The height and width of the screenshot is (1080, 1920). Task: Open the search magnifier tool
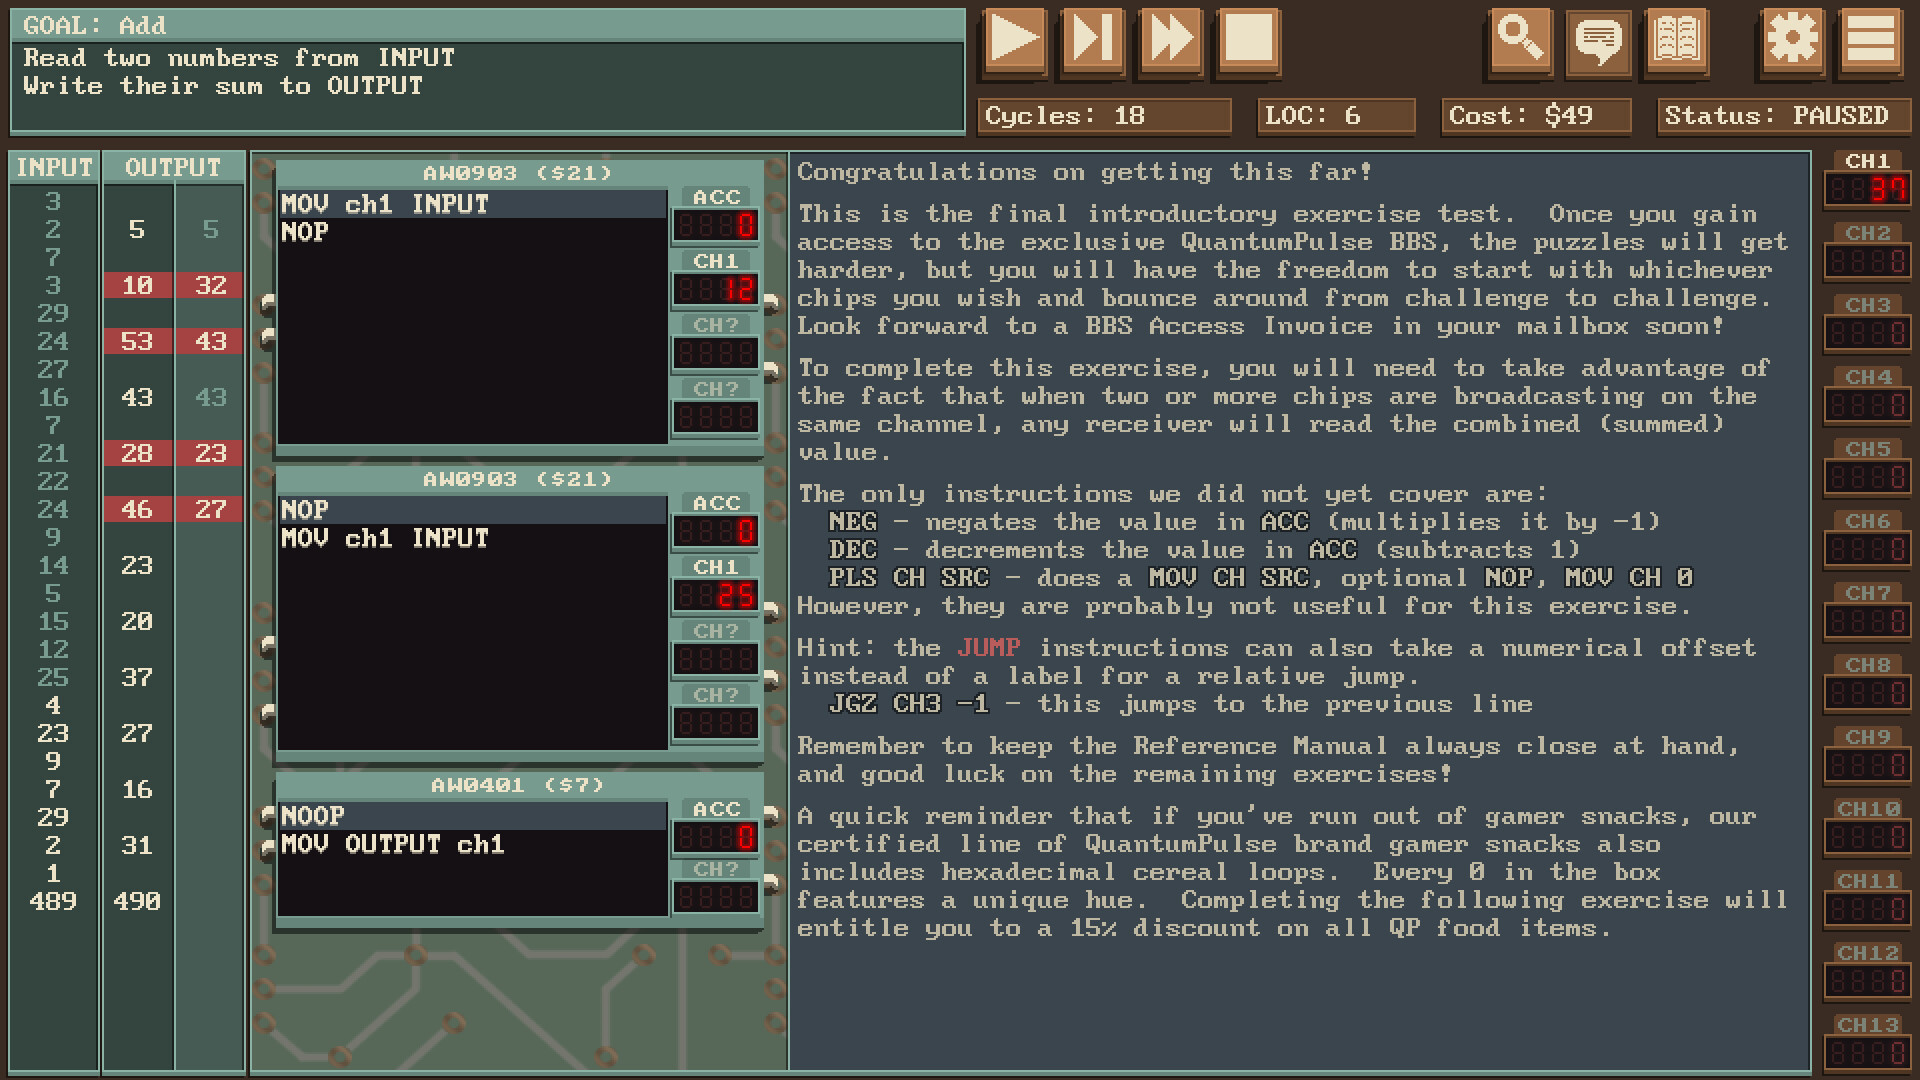pos(1520,42)
